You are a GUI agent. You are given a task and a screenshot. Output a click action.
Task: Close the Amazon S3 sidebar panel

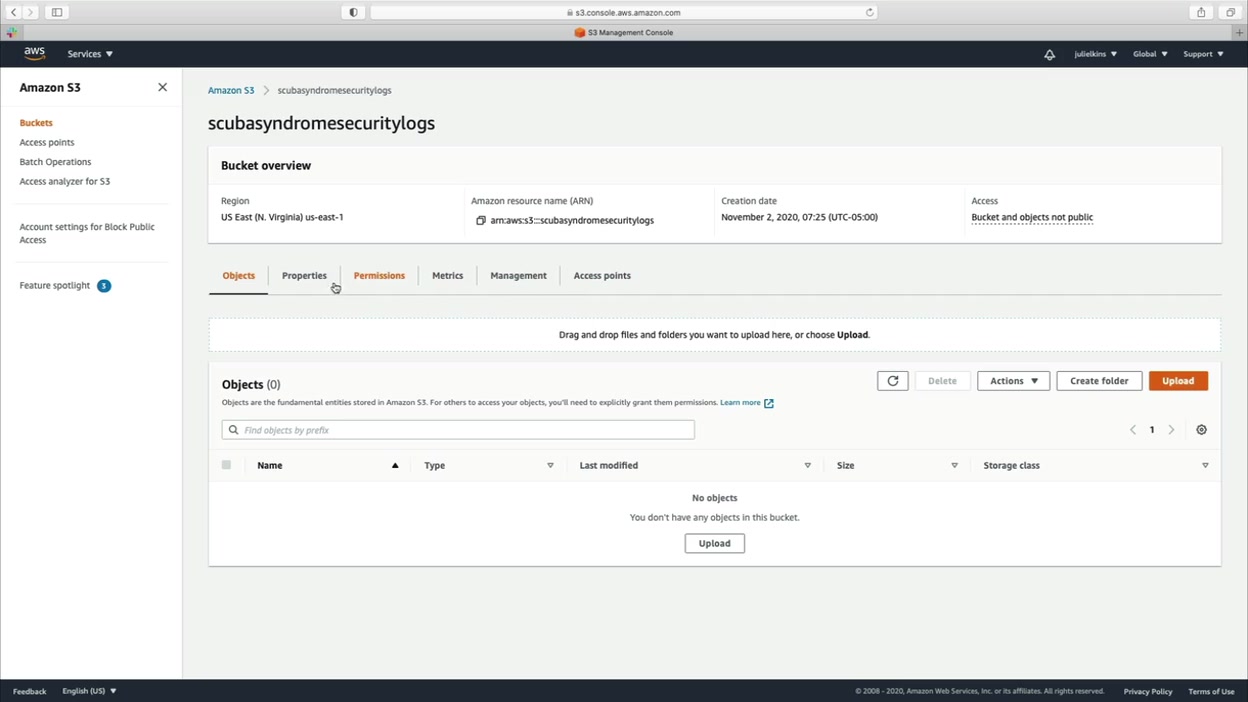(162, 87)
